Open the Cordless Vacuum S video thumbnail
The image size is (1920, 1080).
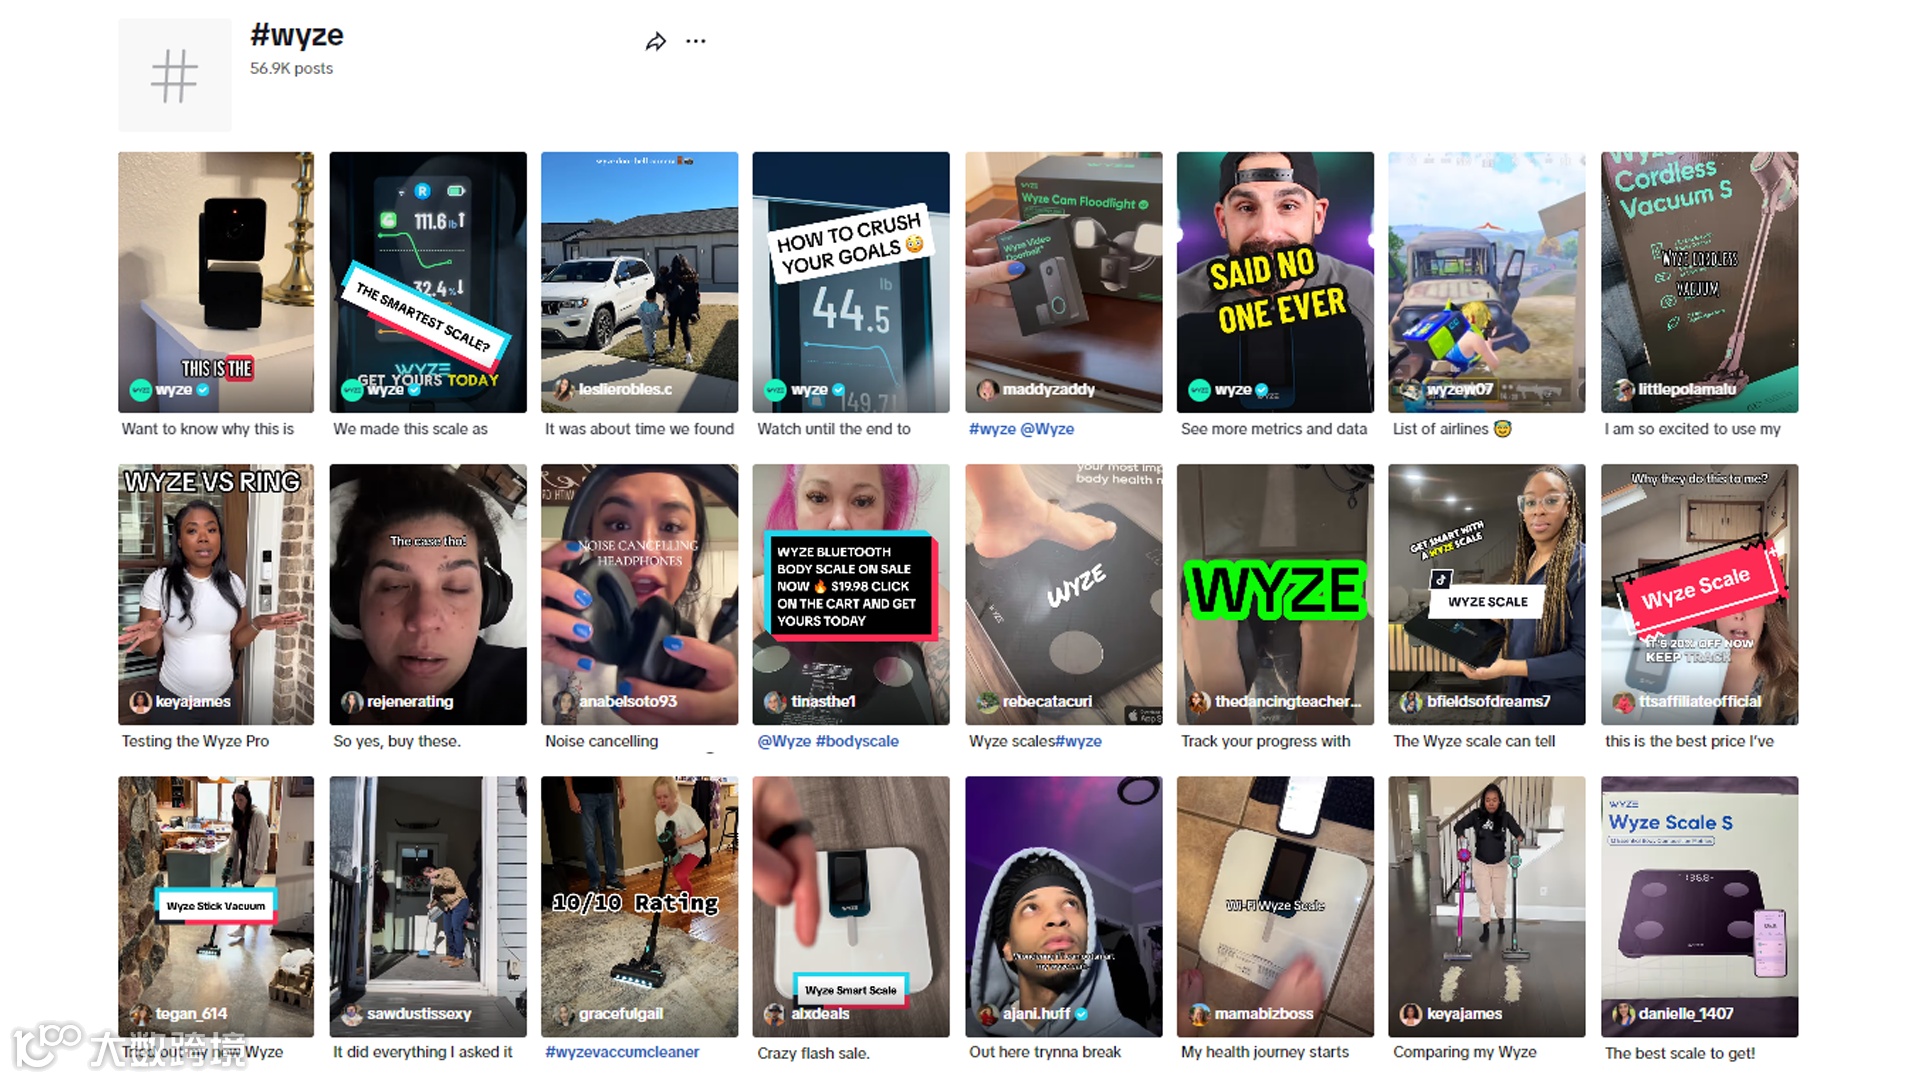pyautogui.click(x=1699, y=282)
